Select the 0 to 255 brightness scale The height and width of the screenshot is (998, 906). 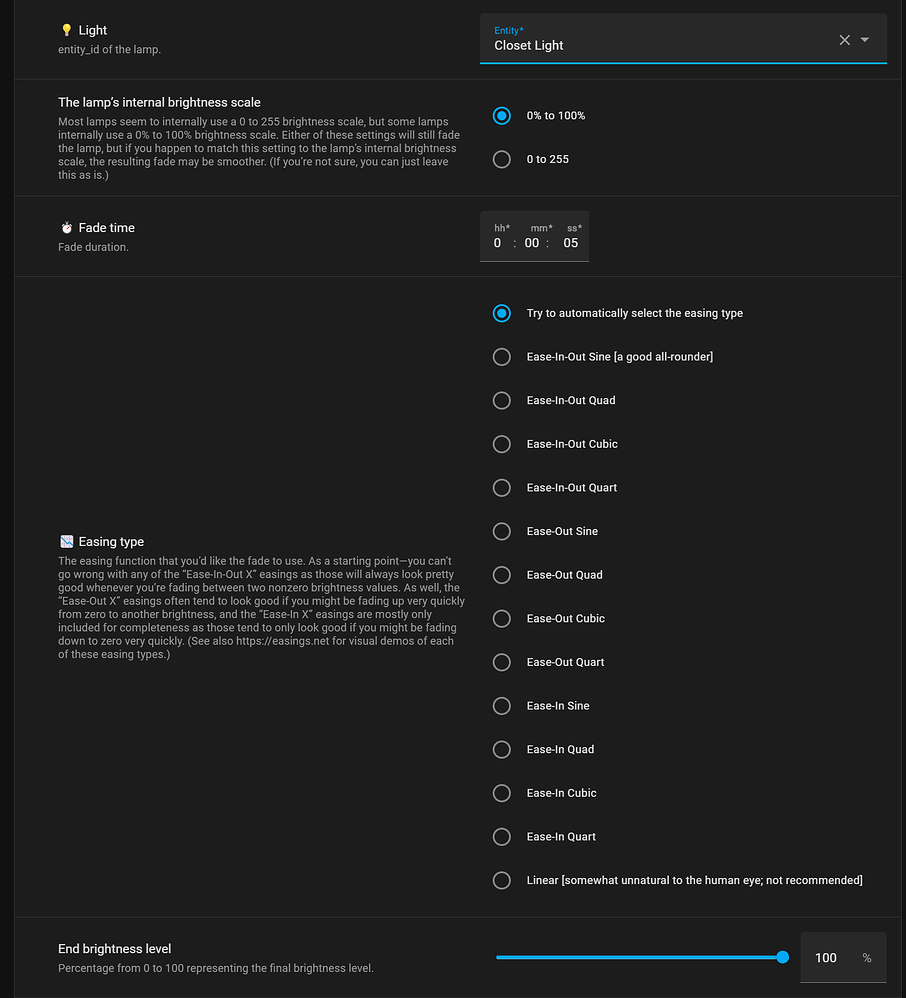[502, 160]
